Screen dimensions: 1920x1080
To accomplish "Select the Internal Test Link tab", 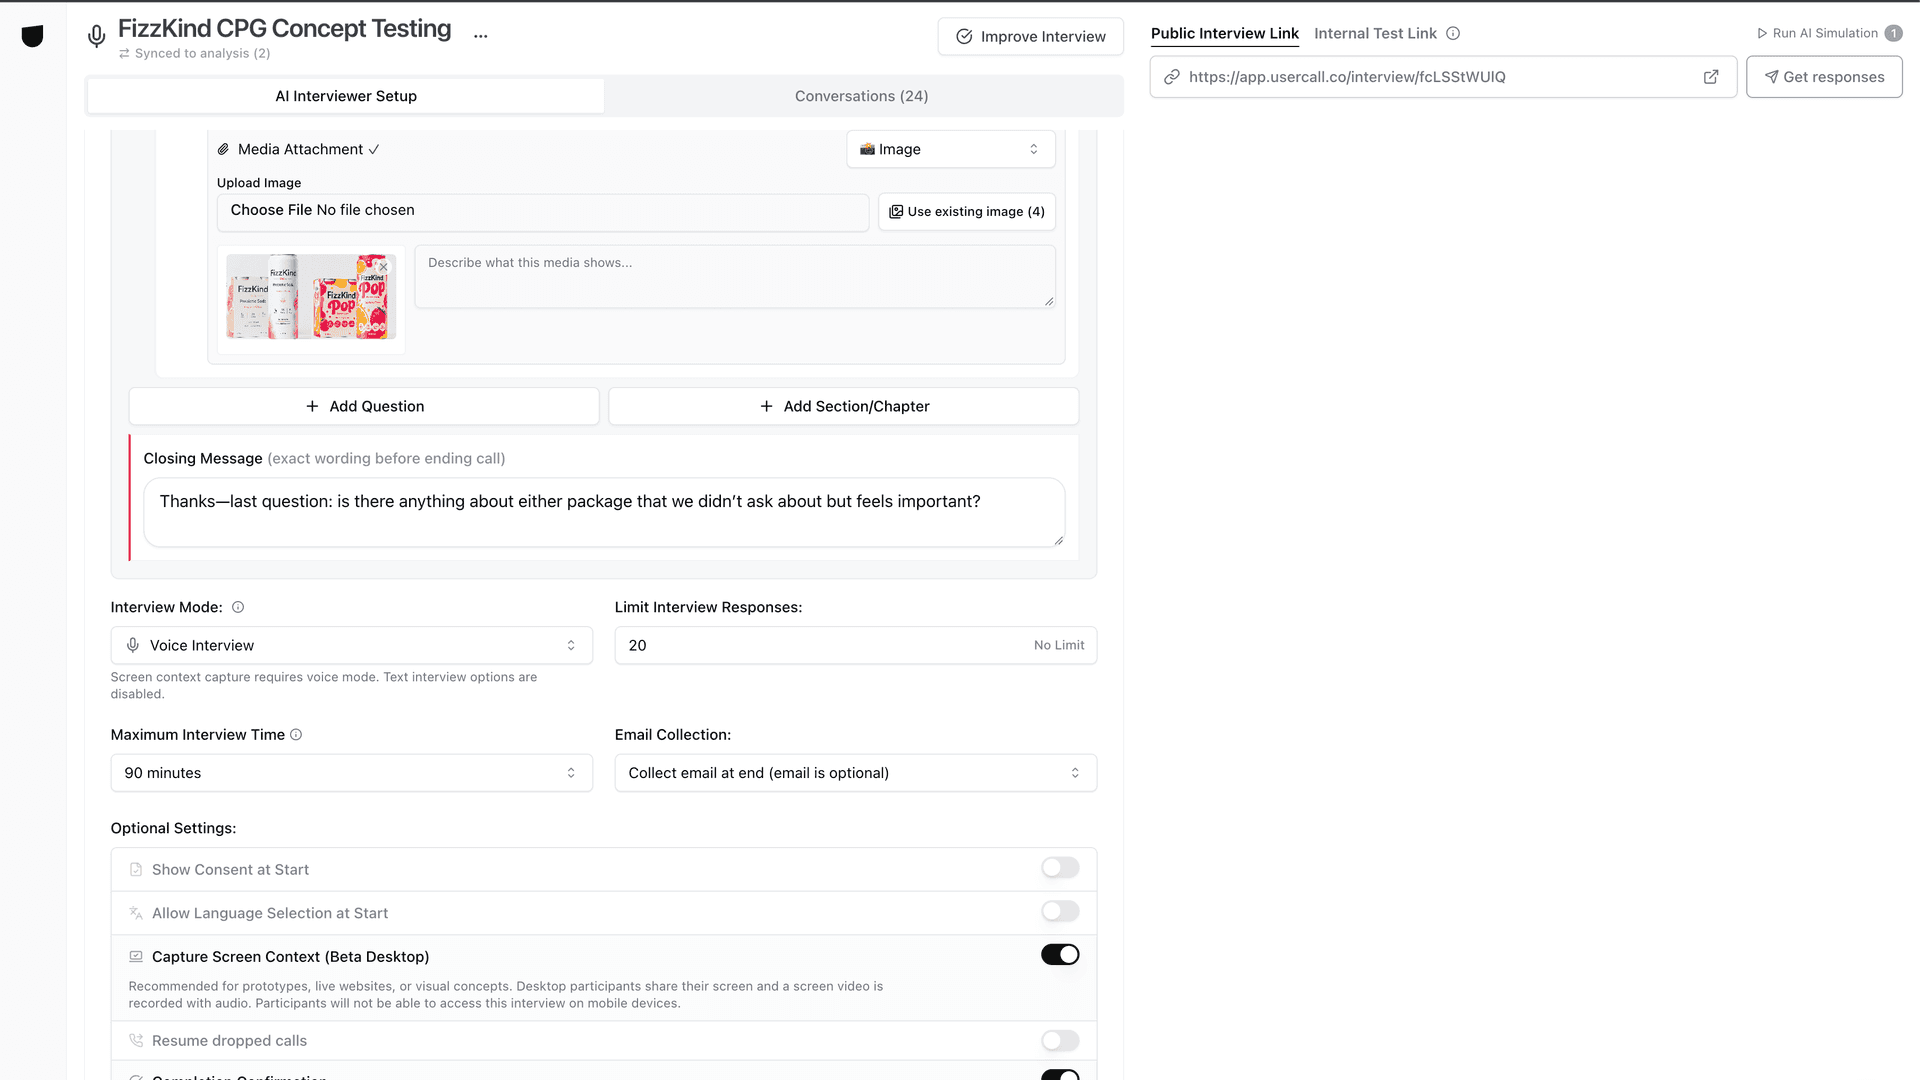I will pyautogui.click(x=1375, y=33).
